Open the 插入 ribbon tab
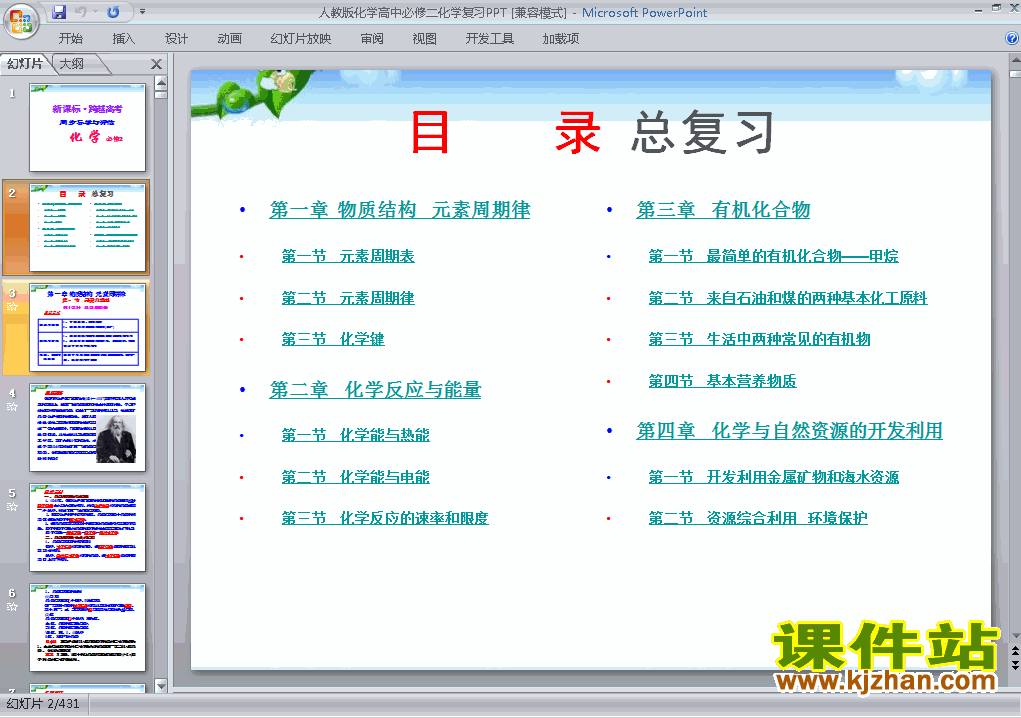The width and height of the screenshot is (1021, 718). tap(124, 38)
